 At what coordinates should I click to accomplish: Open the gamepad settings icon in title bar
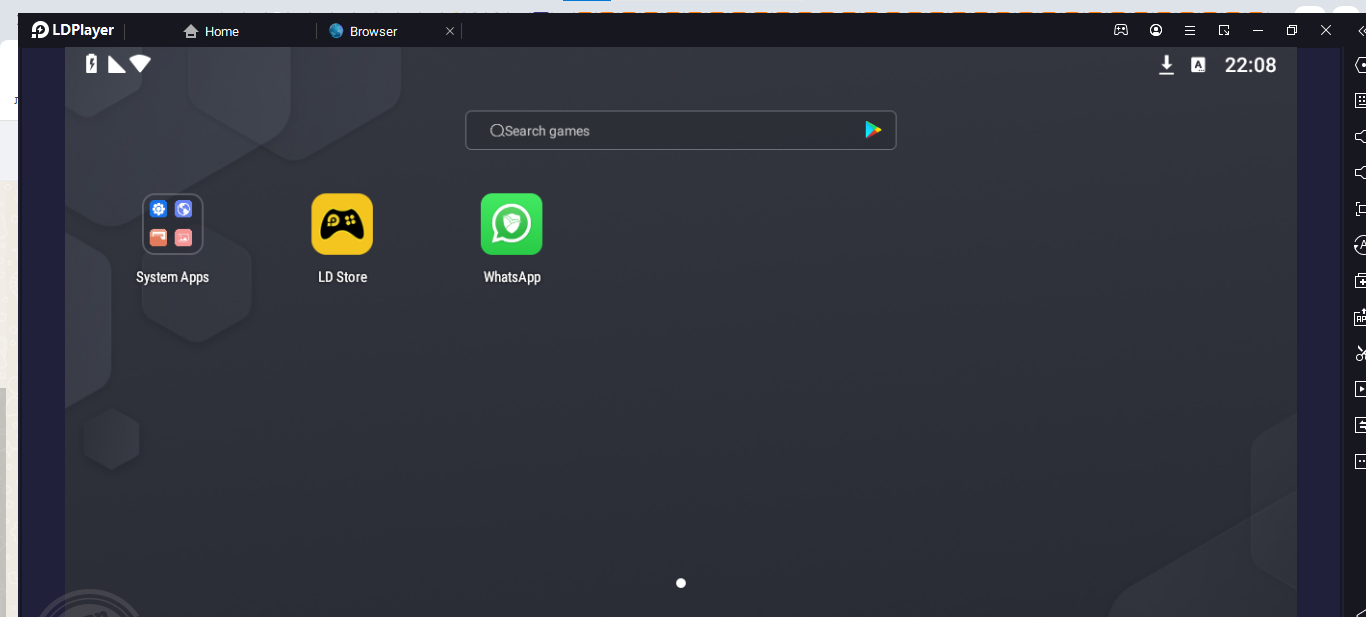coord(1121,30)
